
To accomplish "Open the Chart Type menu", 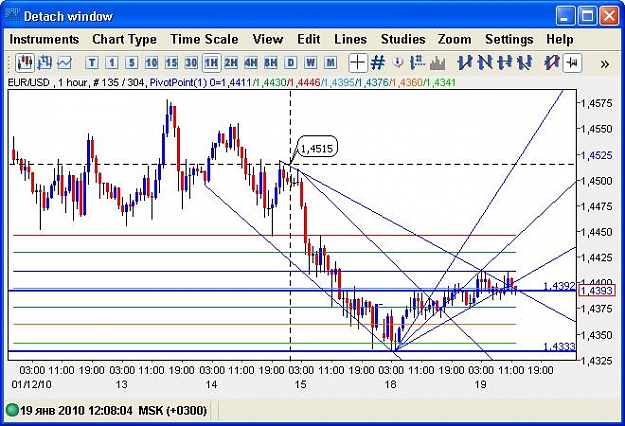I will (124, 39).
